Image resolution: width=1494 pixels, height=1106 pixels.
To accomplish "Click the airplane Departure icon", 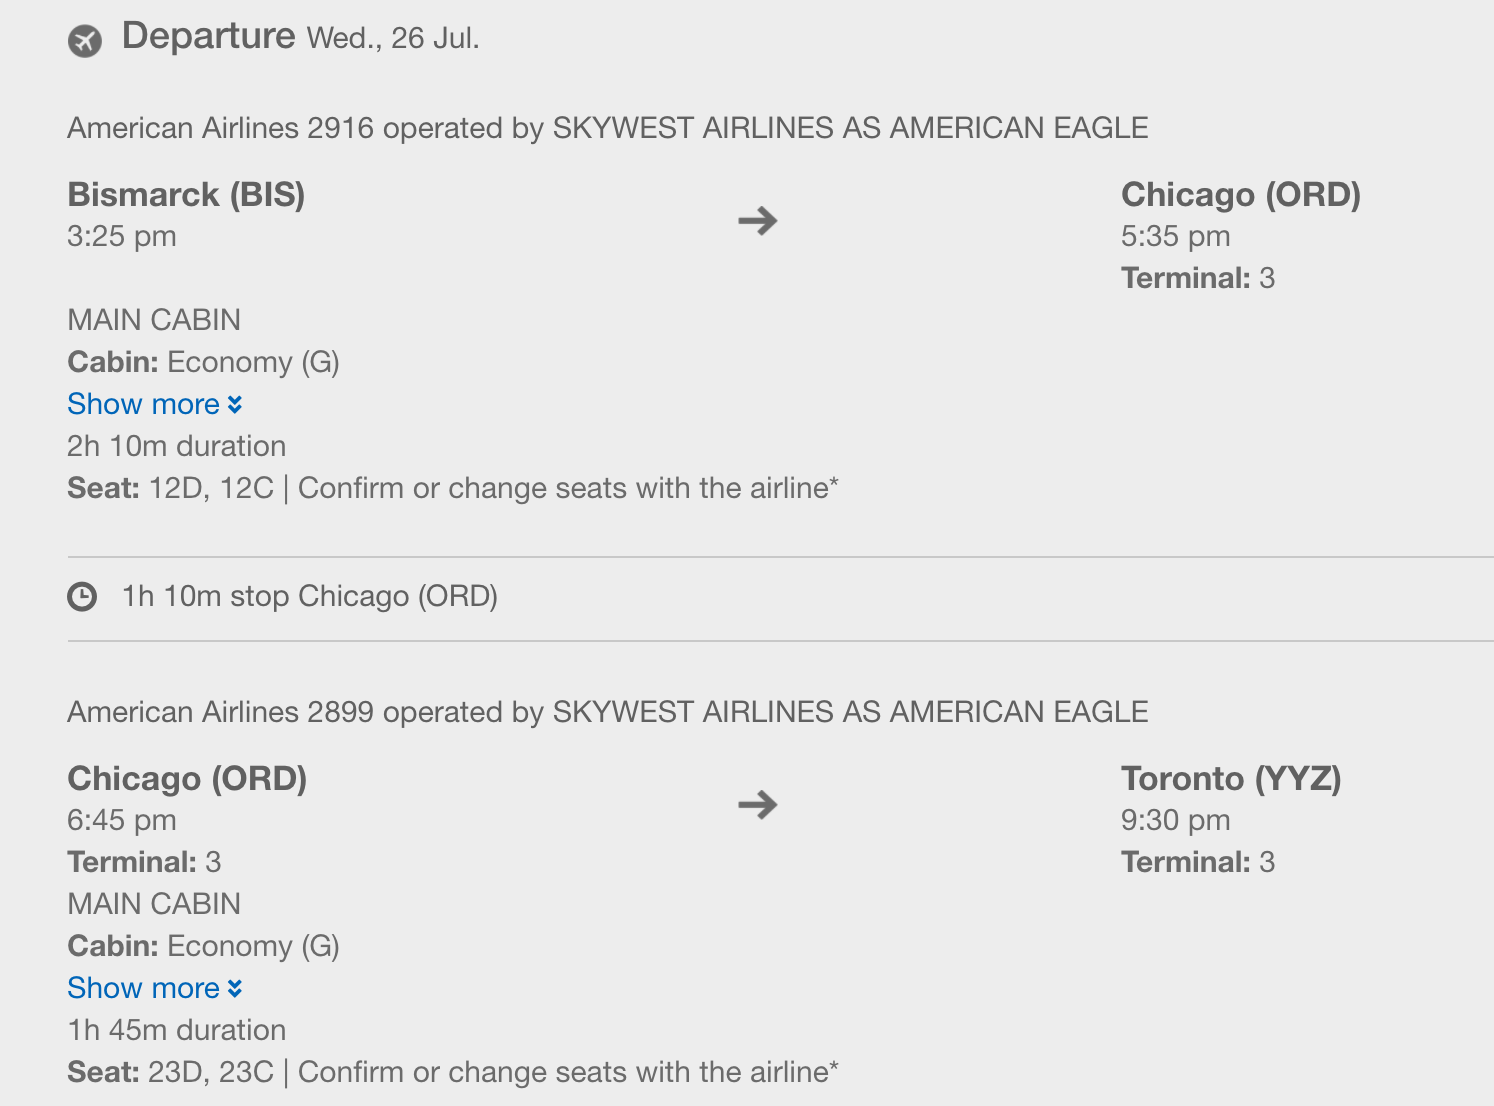I will coord(85,41).
